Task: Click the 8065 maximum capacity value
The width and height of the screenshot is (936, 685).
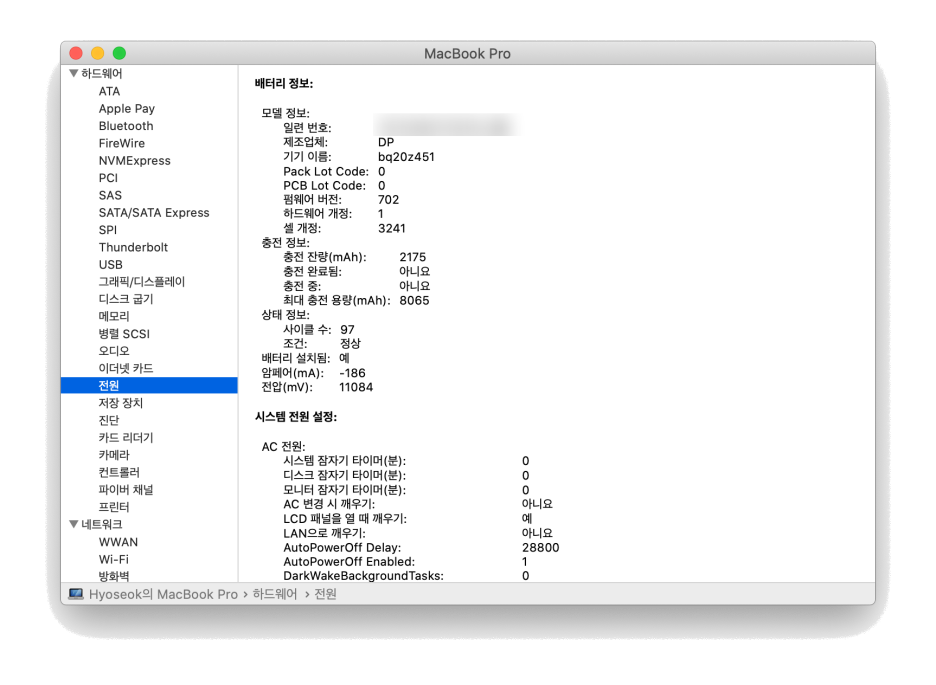Action: [414, 300]
